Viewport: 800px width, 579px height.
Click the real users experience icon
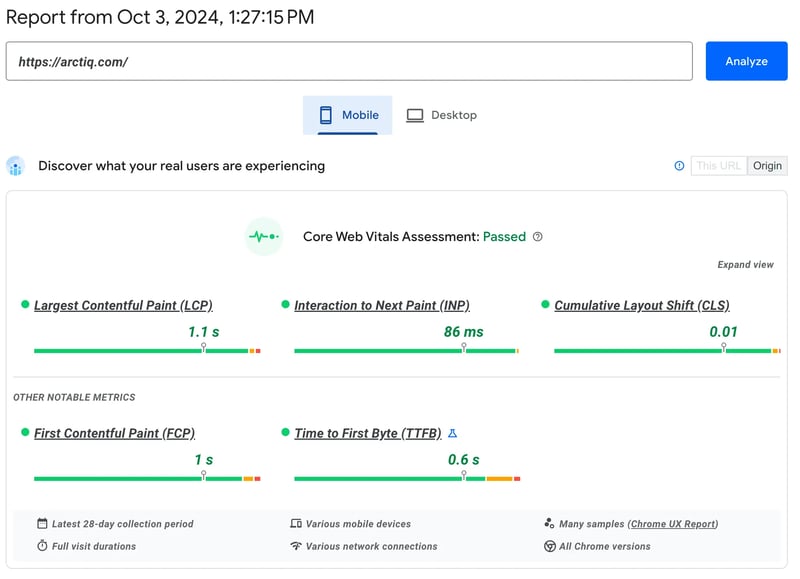(x=15, y=166)
